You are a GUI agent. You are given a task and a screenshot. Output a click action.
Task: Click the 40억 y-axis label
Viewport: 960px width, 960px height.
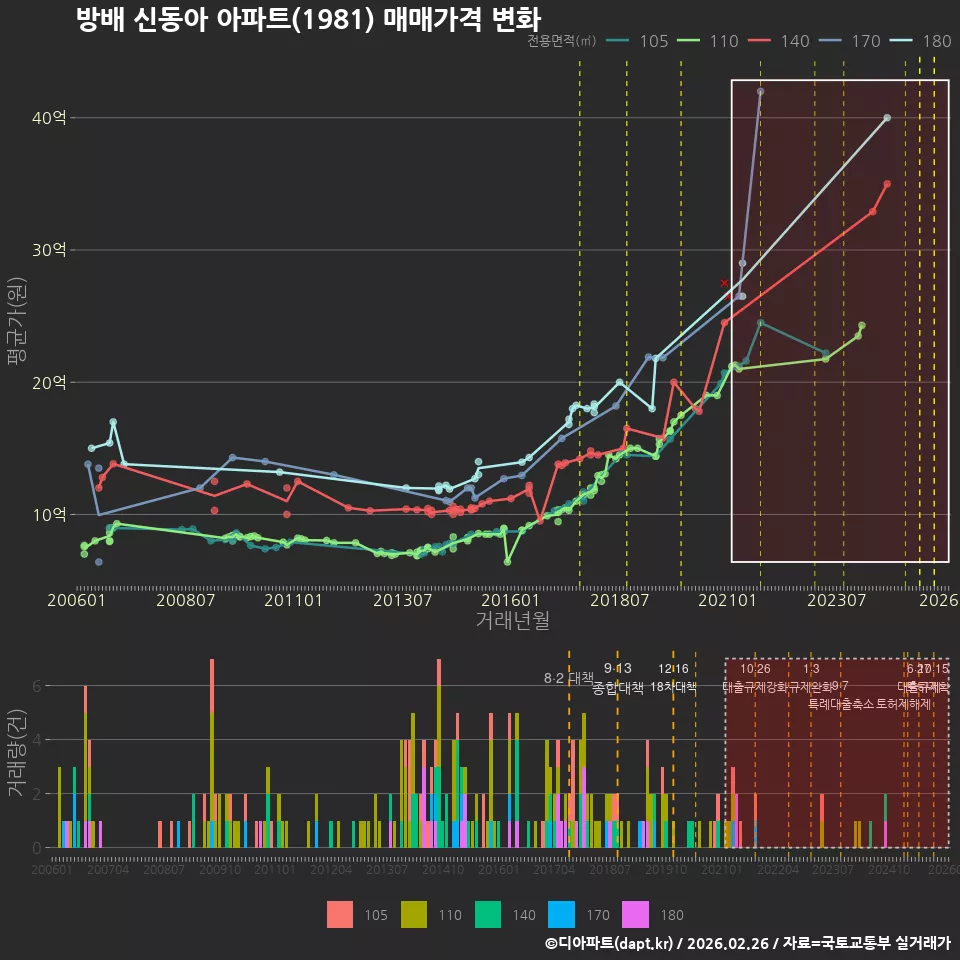(x=49, y=118)
